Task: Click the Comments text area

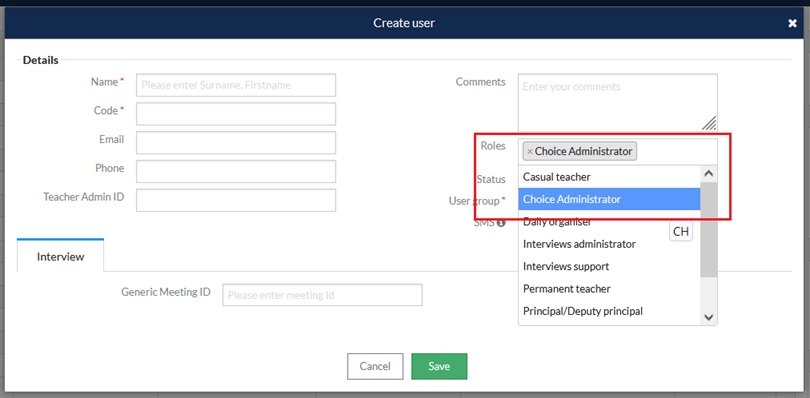Action: point(618,102)
